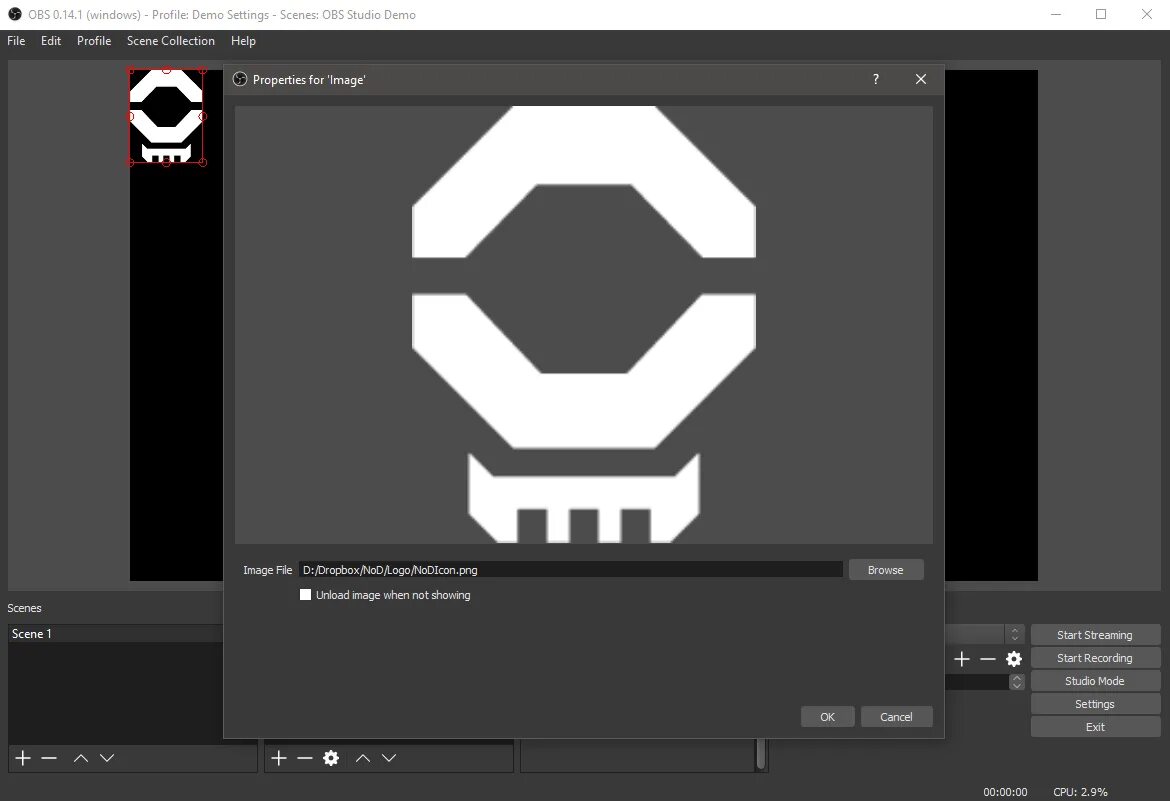Click the 'Scenes' panel label

pyautogui.click(x=25, y=608)
